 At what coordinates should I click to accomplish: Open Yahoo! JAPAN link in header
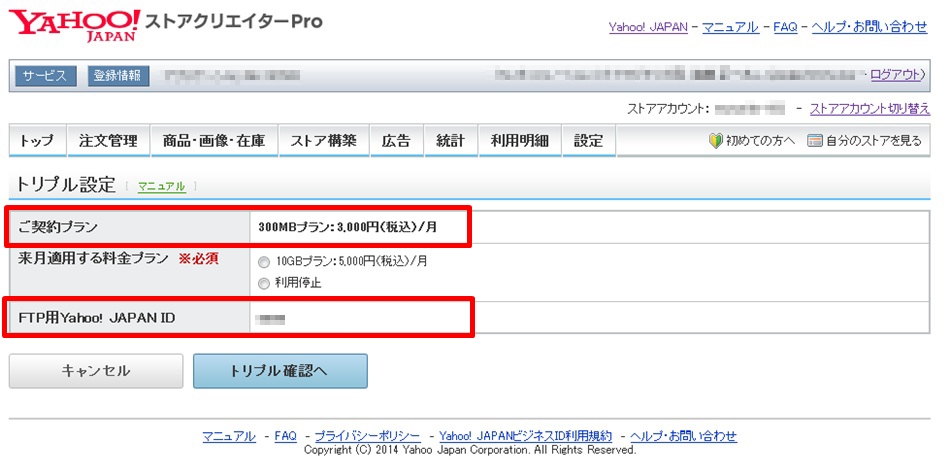pos(648,27)
